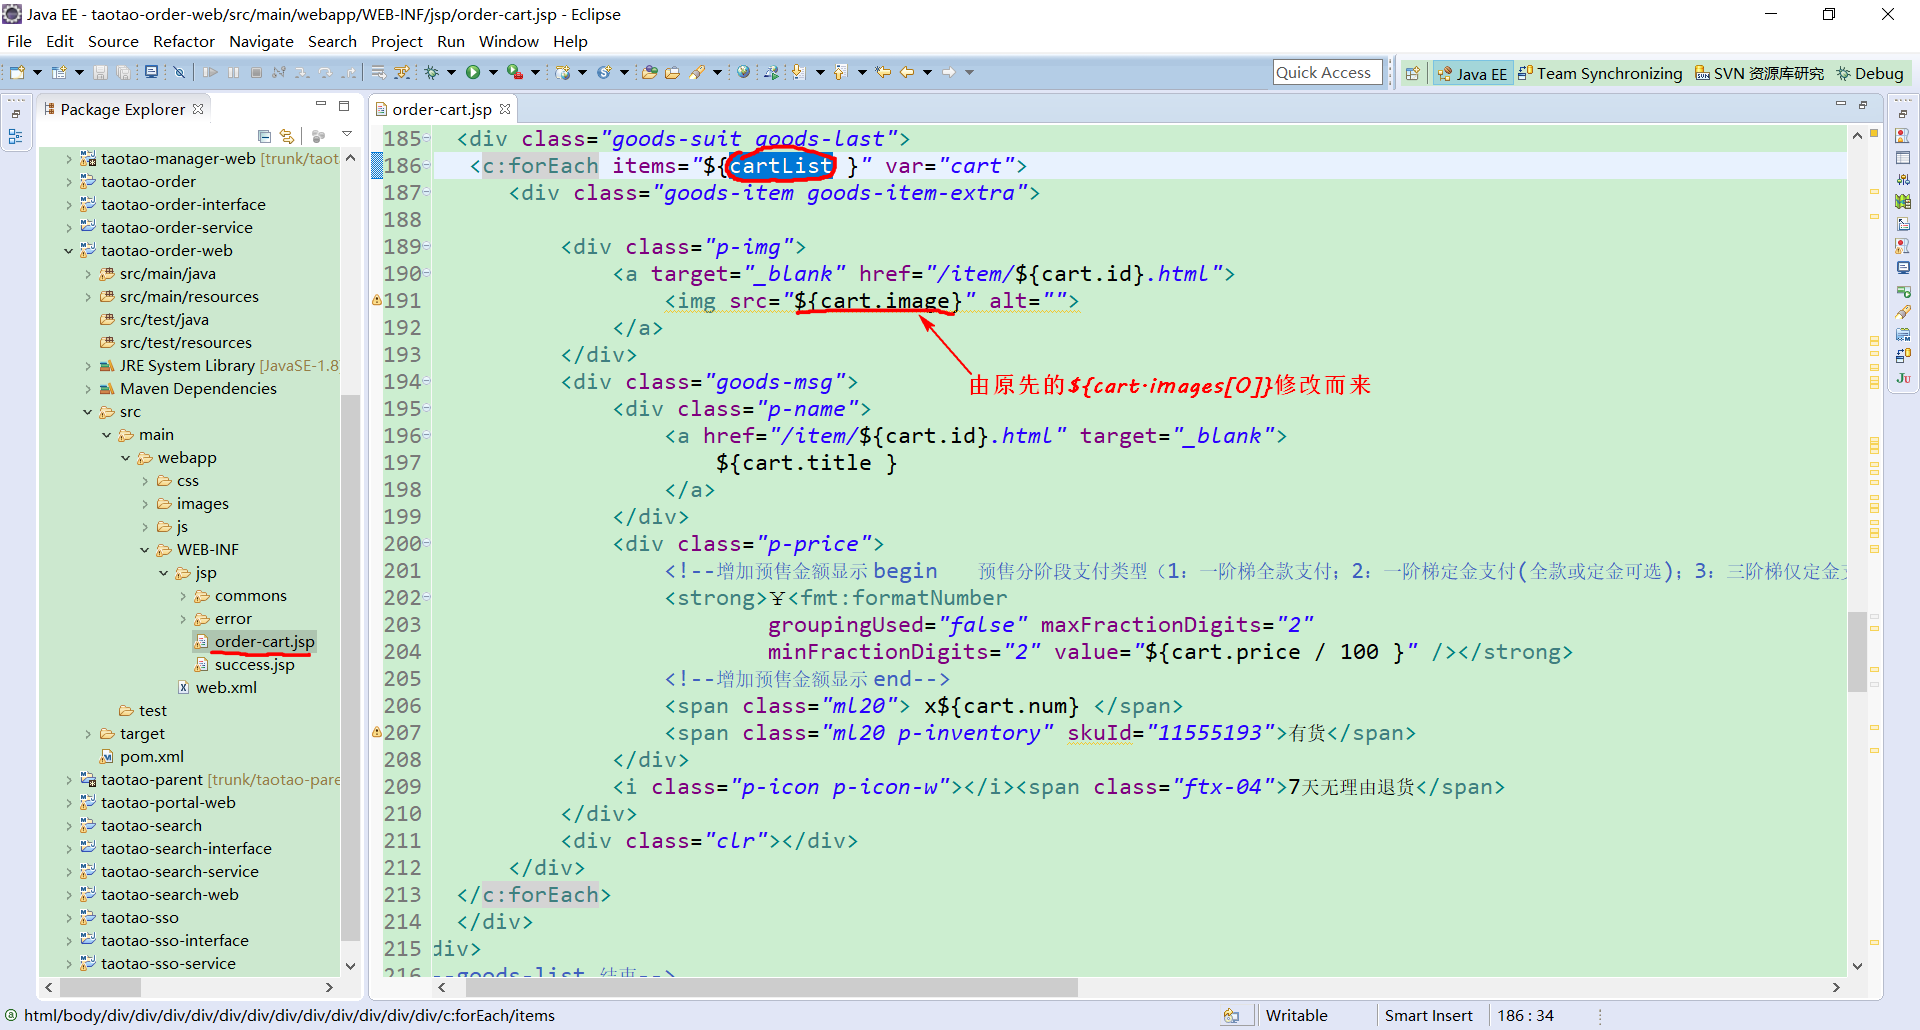
Task: Collapse the taotao-order-web project
Action: (68, 251)
